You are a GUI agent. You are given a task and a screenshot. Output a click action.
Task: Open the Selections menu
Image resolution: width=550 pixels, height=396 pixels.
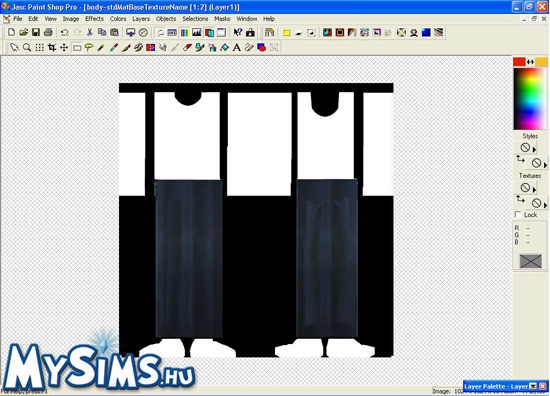tap(195, 19)
